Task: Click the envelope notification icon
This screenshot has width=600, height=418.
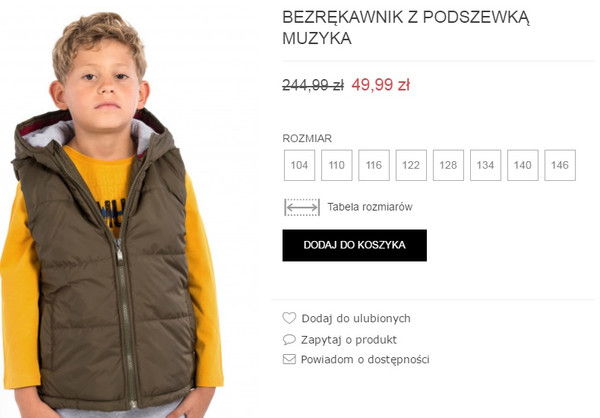Action: (289, 359)
